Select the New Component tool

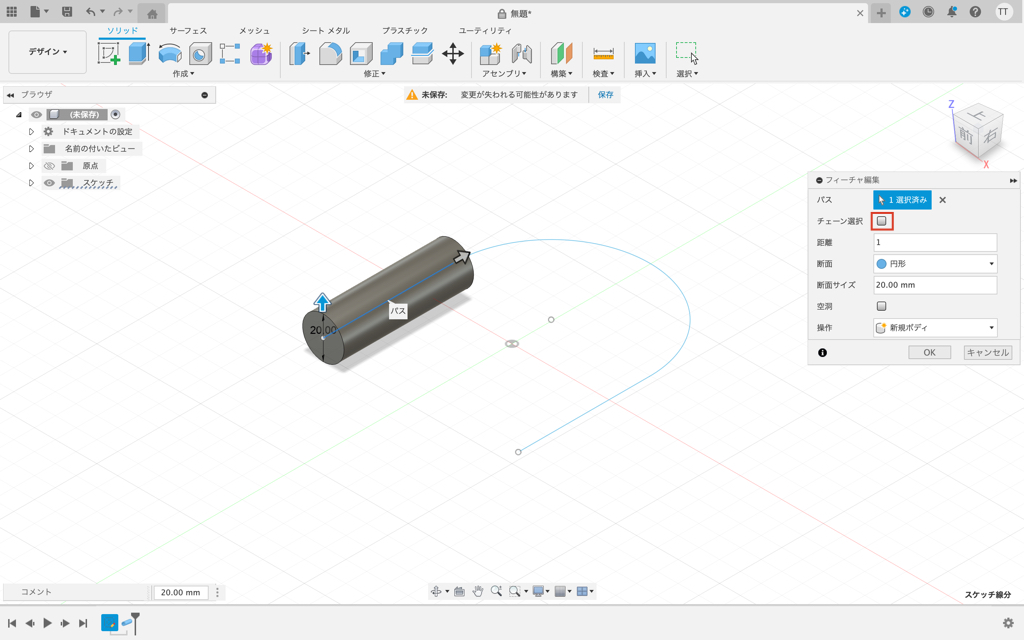(x=490, y=54)
